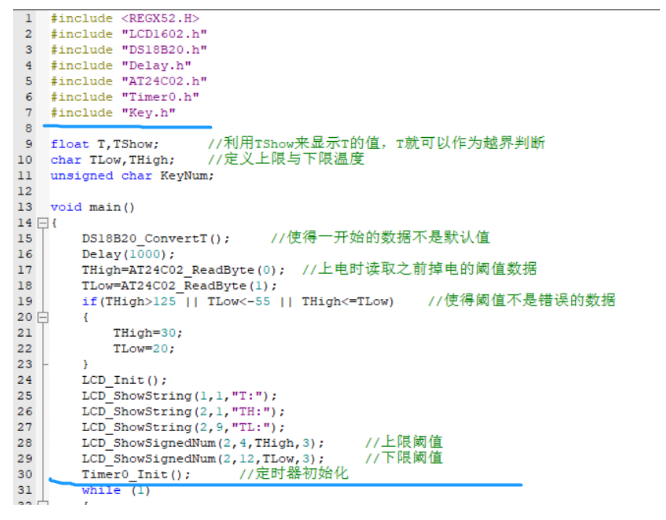This screenshot has width=666, height=520.
Task: Click line number 1 in the gutter
Action: [x=28, y=18]
